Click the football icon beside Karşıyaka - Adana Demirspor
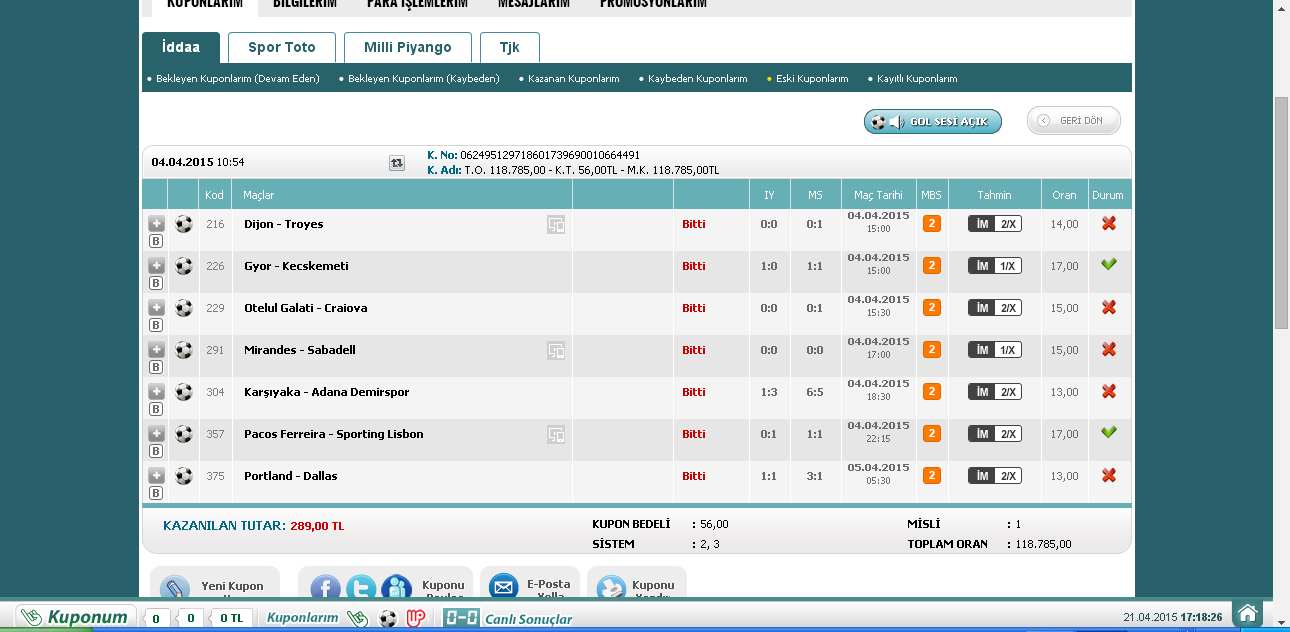This screenshot has width=1290, height=632. tap(184, 392)
